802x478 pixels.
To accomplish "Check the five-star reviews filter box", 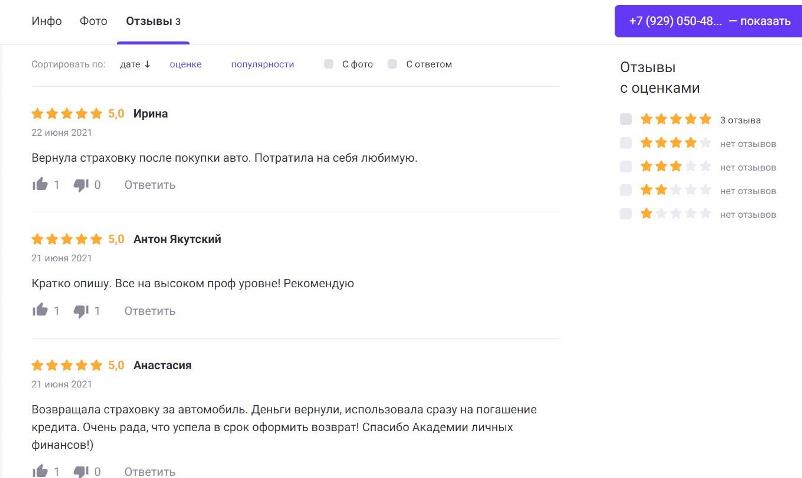I will coord(626,119).
